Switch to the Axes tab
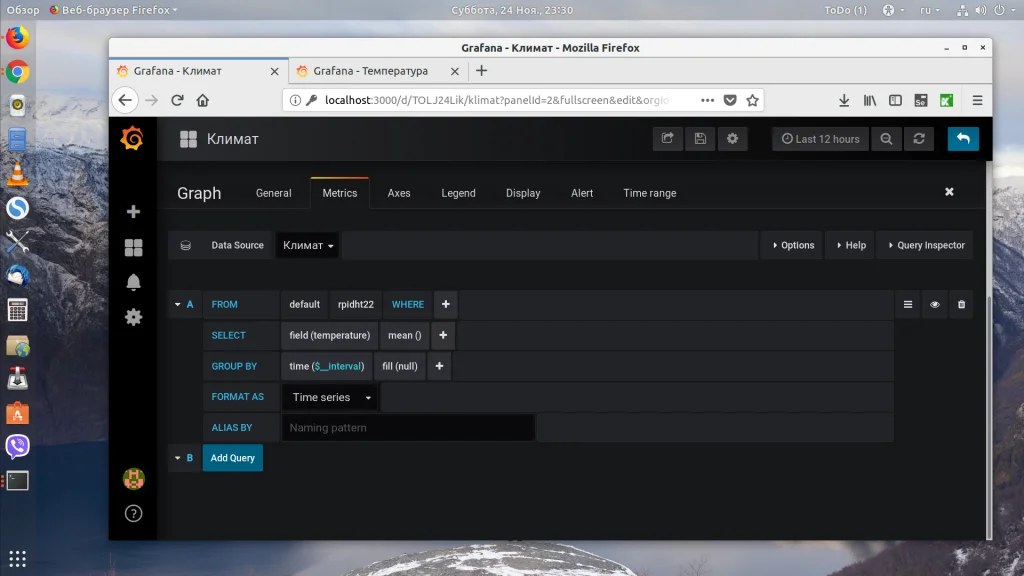 tap(399, 193)
